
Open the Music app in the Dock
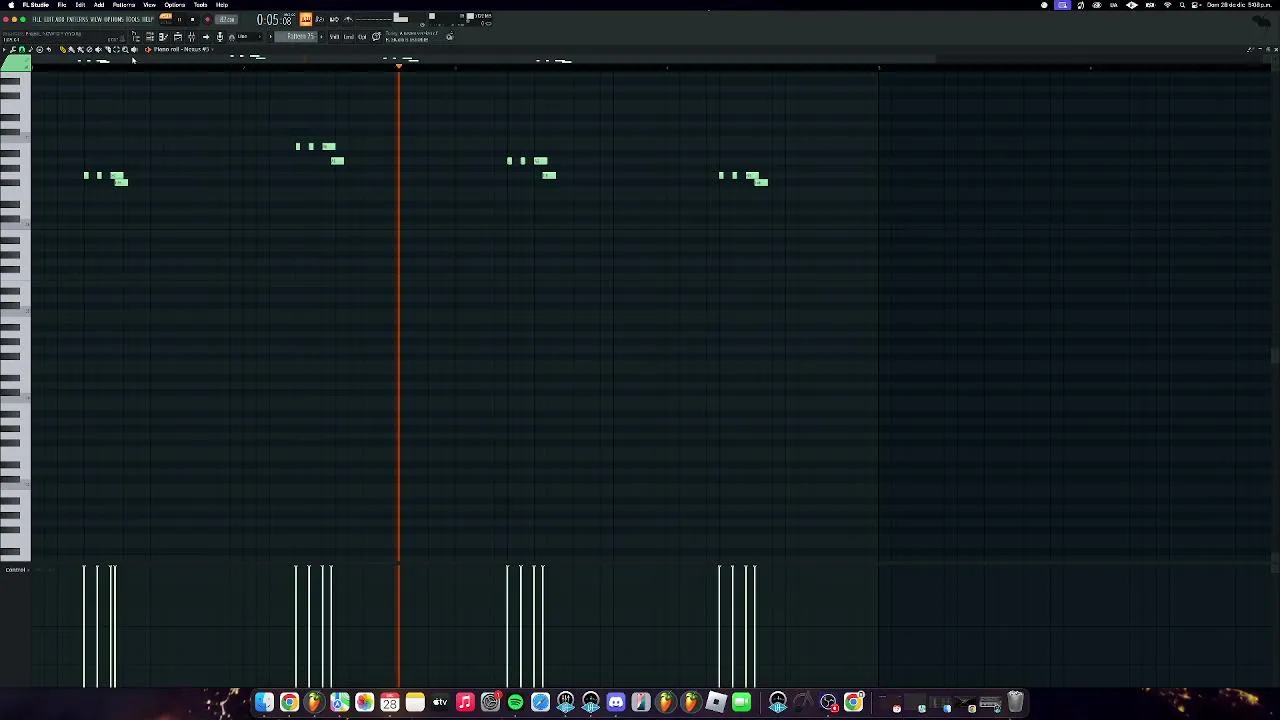[x=465, y=703]
